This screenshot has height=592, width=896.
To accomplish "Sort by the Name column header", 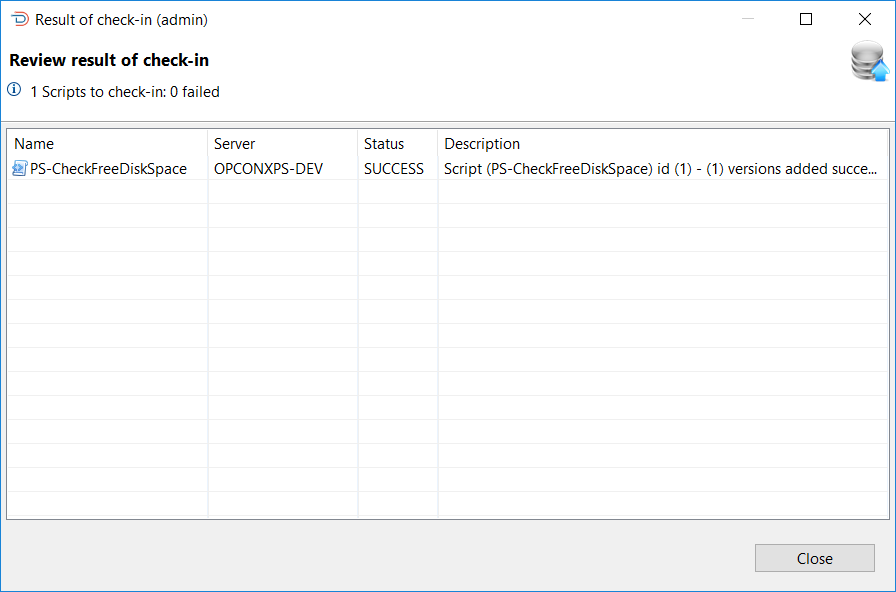I will 107,143.
